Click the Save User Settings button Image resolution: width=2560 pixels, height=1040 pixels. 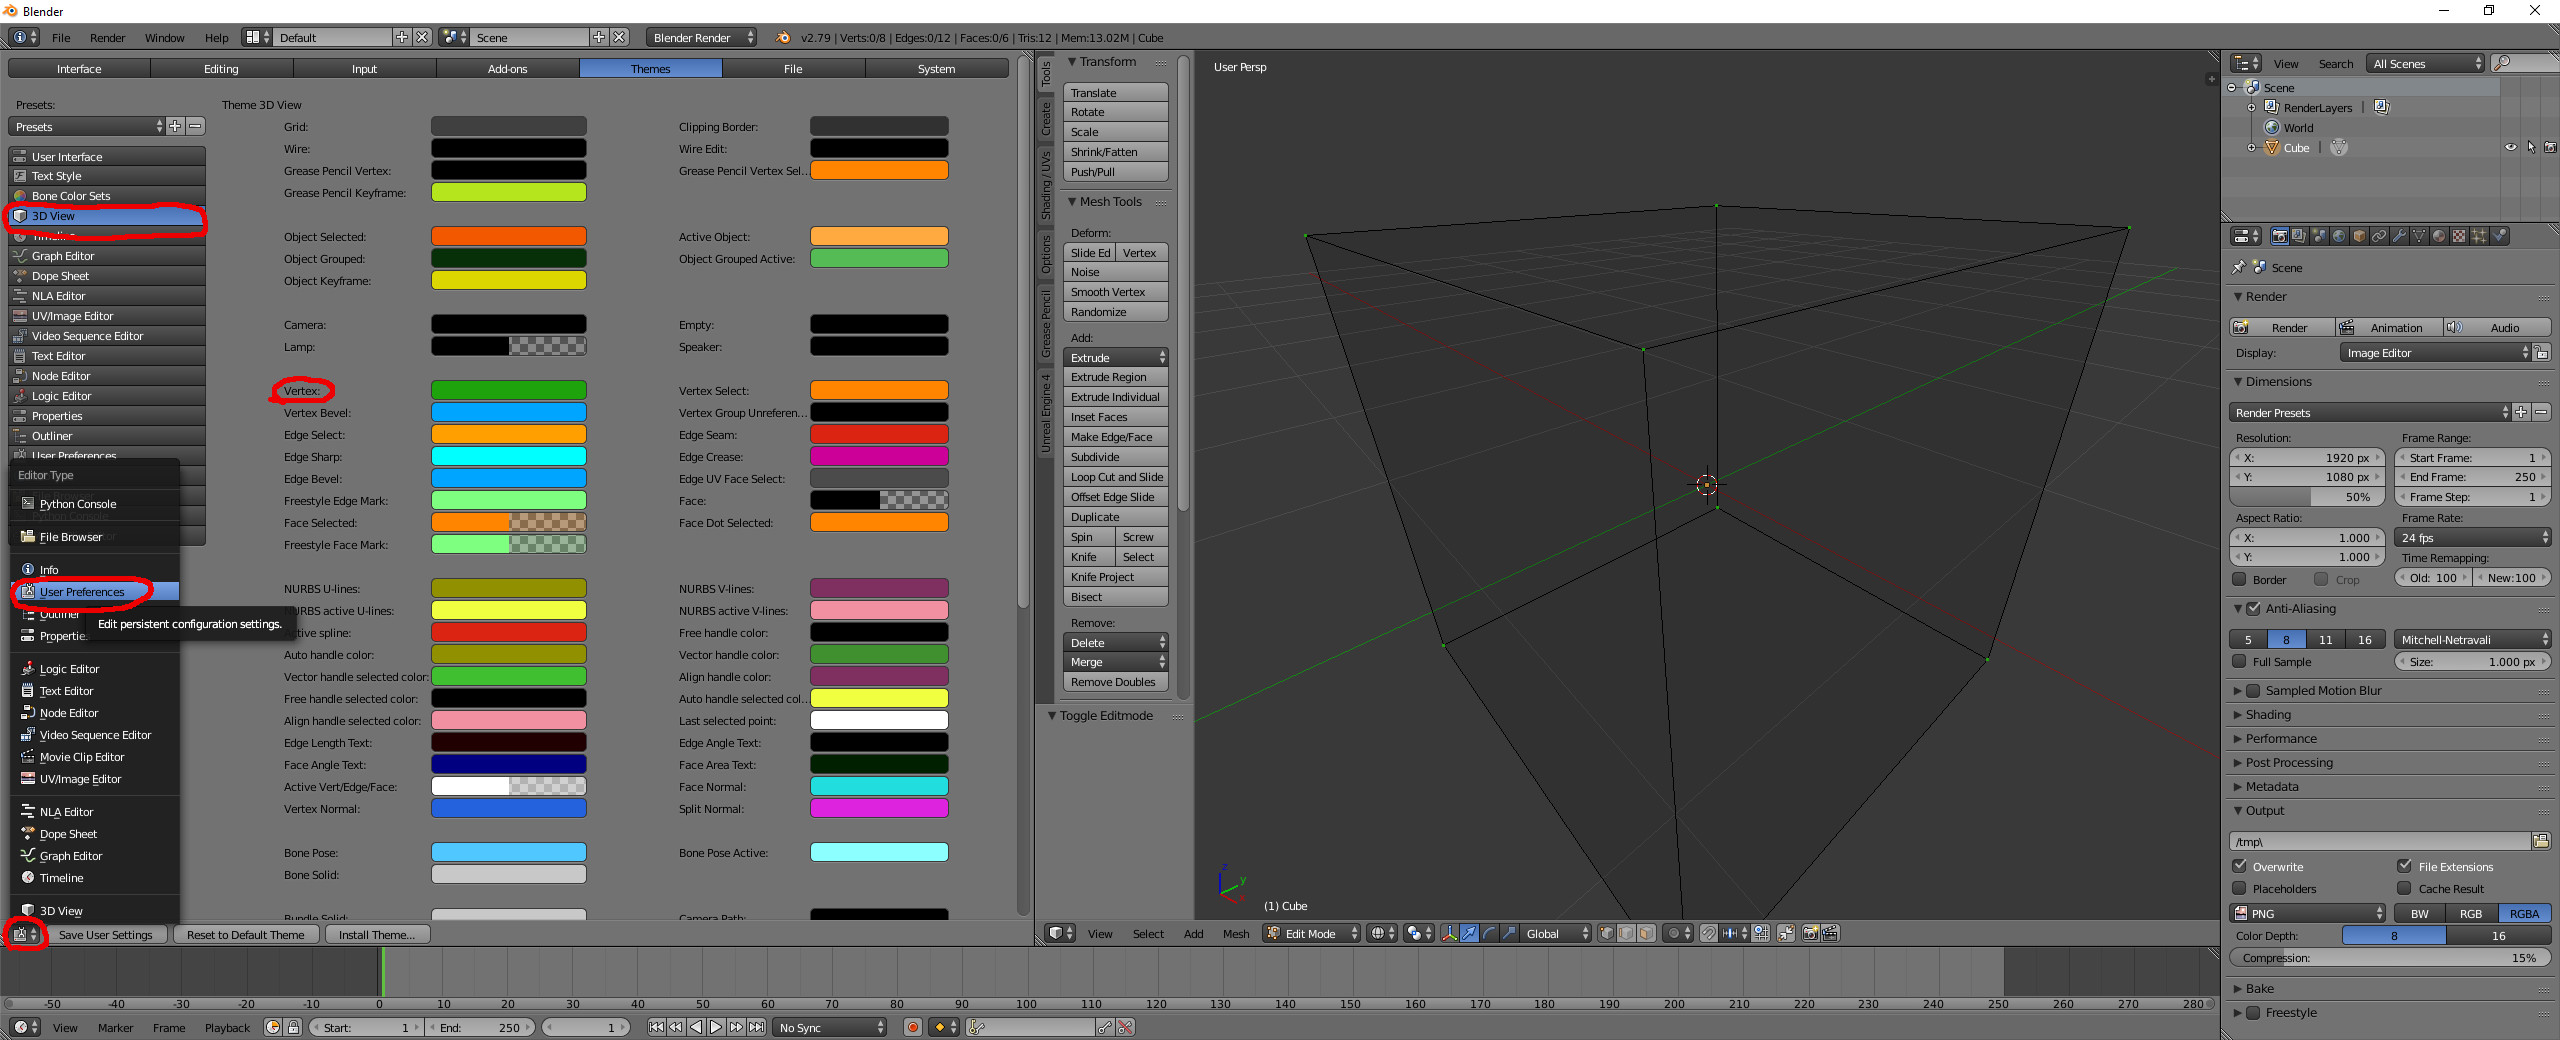coord(106,934)
